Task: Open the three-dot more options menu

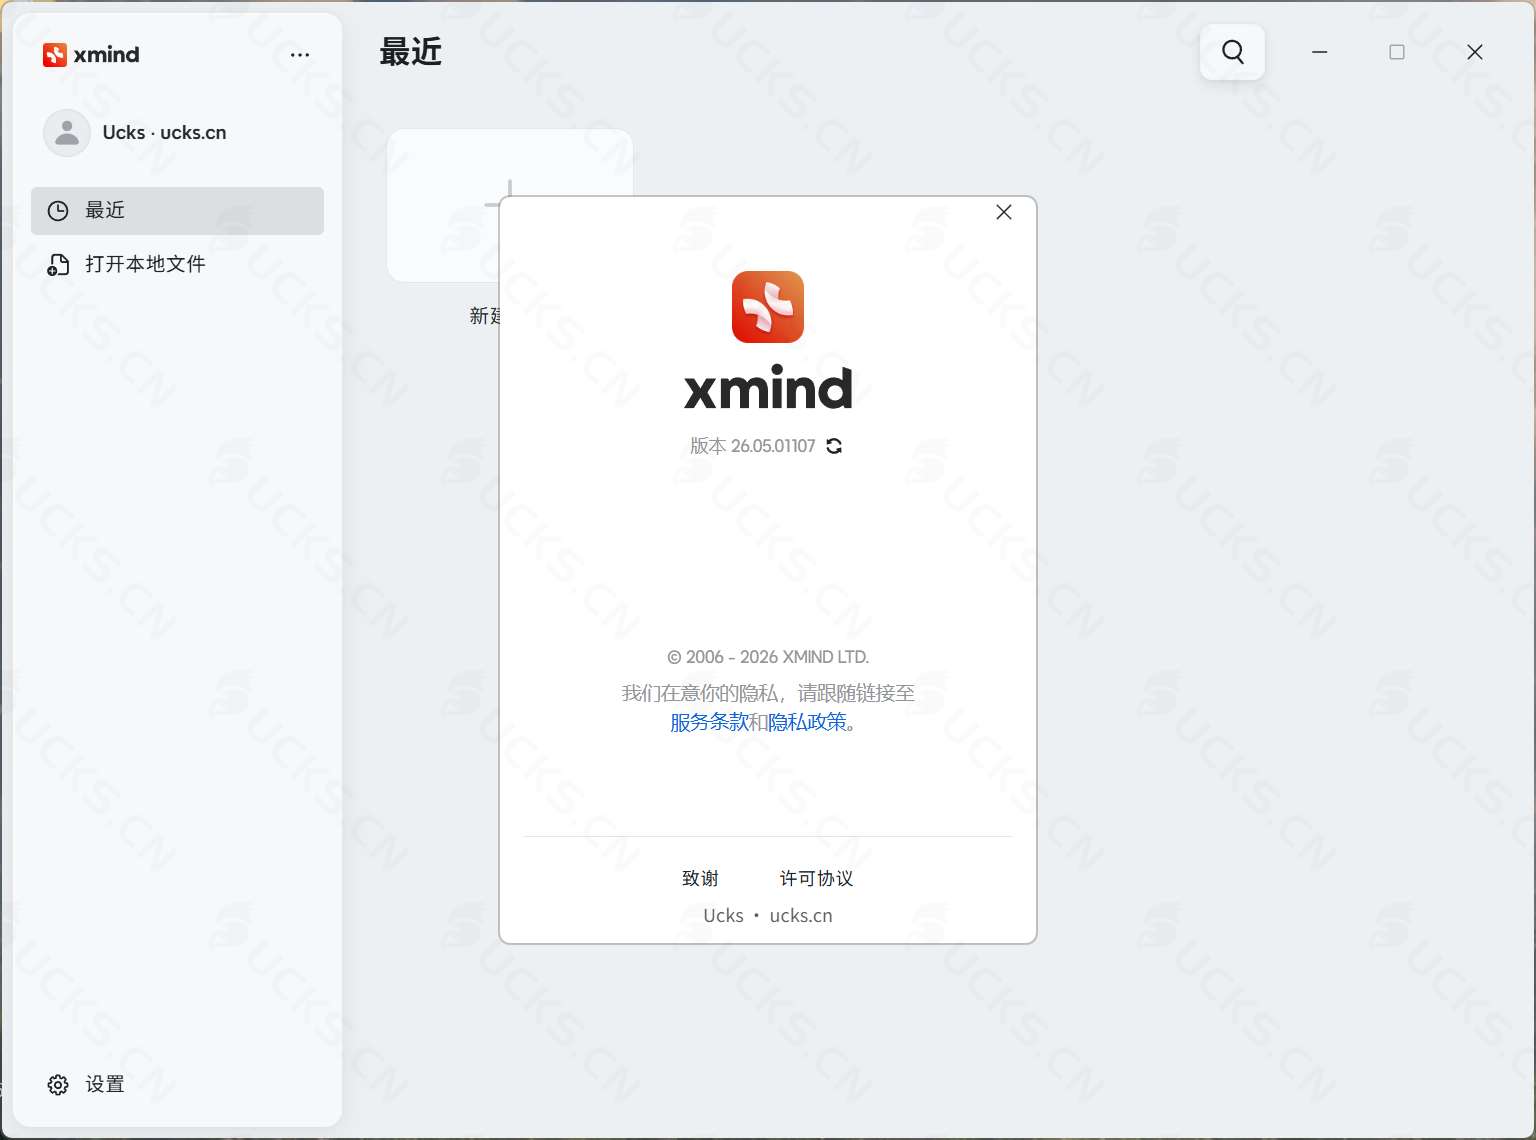Action: coord(300,55)
